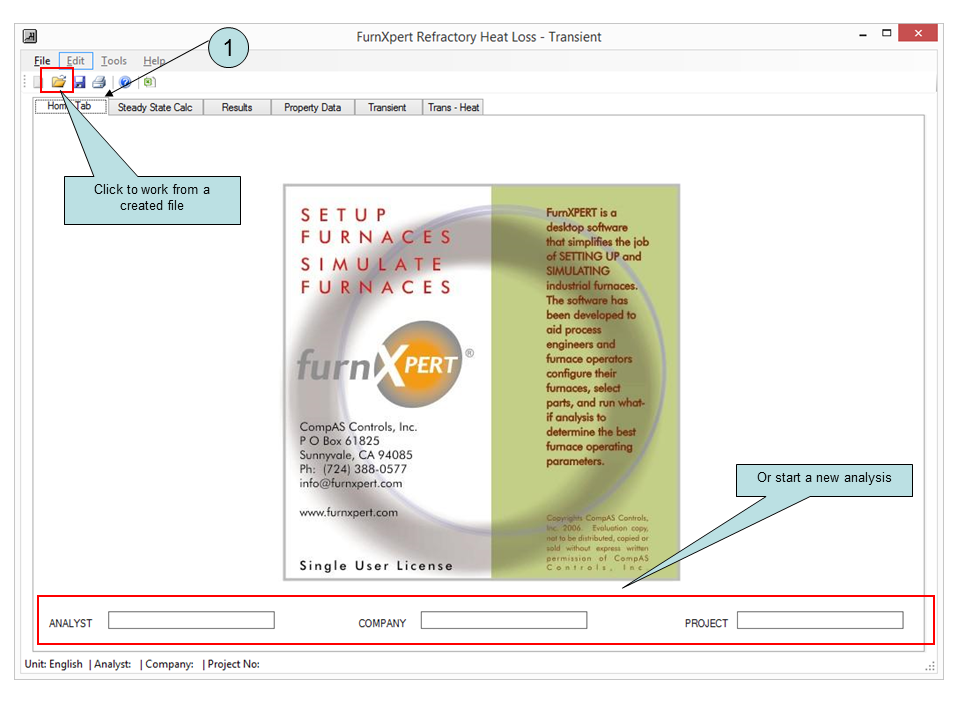Click the furnXPERT splash logo
Viewport: 960px width, 720px height.
pos(384,364)
